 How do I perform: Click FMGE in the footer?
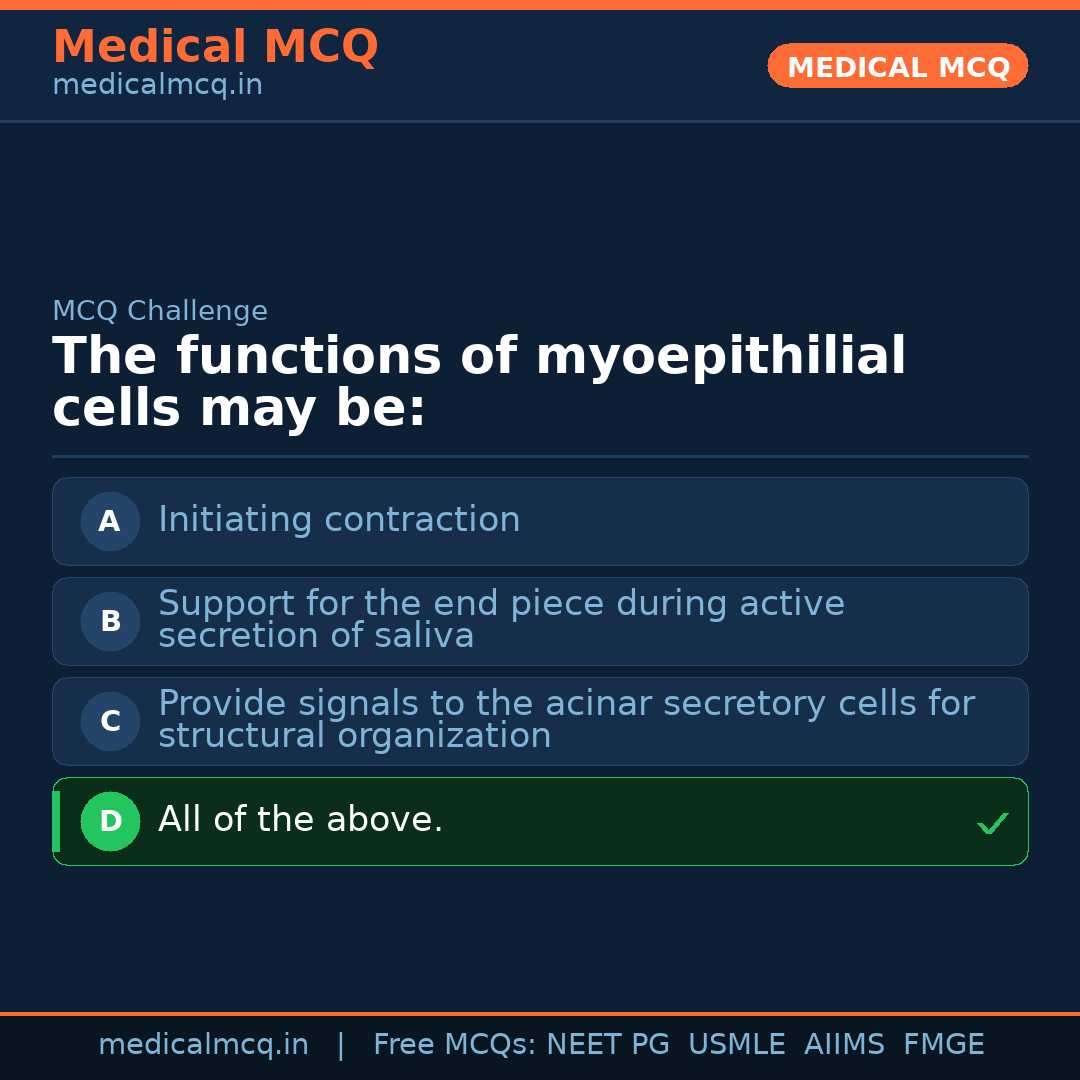pos(944,1045)
